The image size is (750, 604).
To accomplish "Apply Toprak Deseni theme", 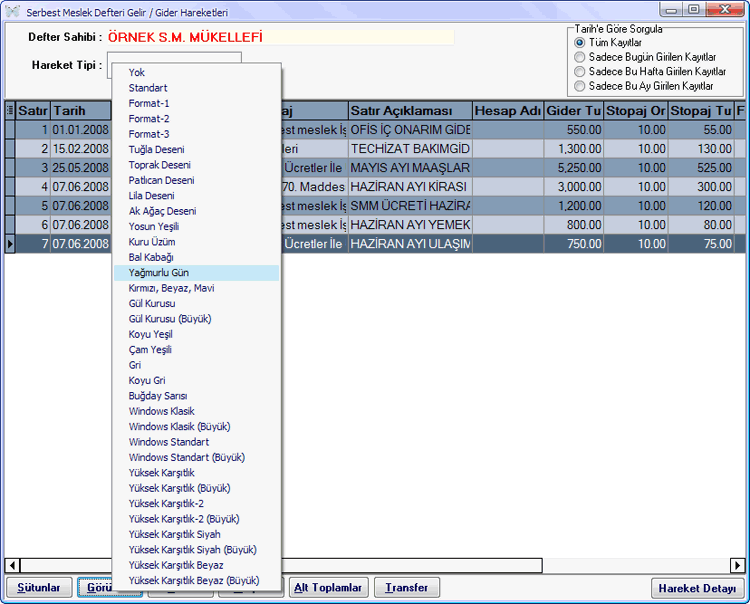I will 197,165.
